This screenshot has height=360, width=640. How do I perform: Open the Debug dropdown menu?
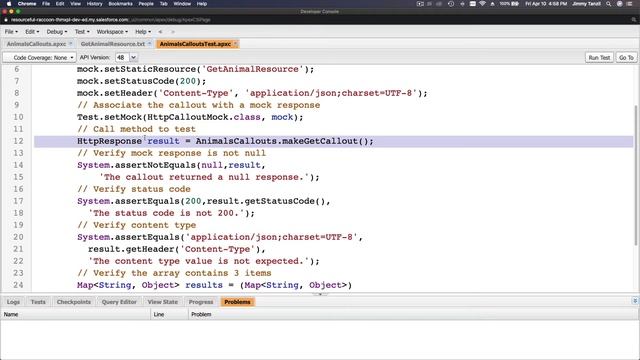tap(57, 31)
